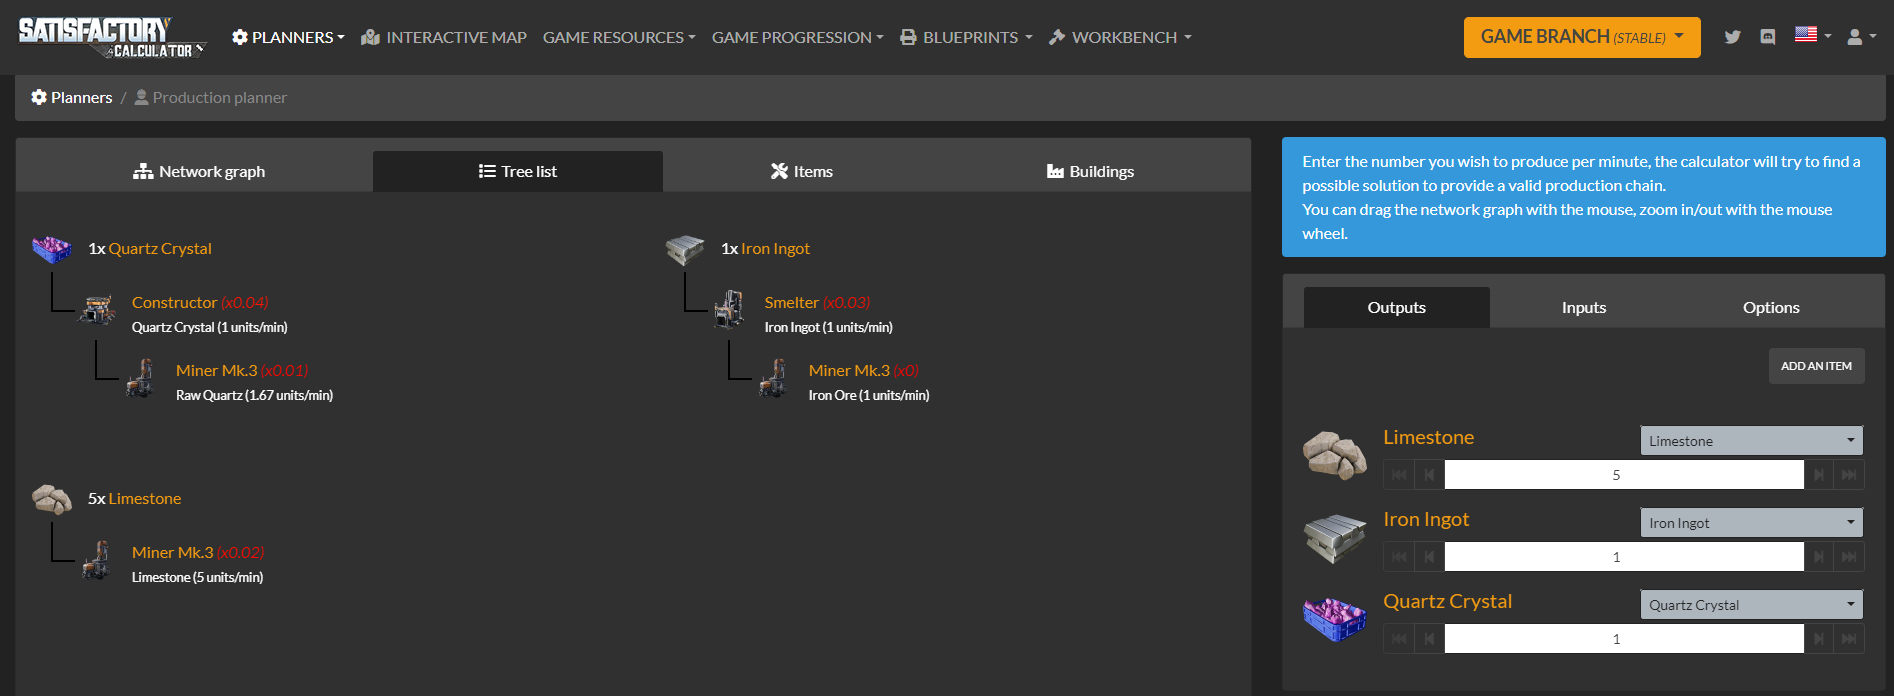Switch to the Inputs tab

1584,307
